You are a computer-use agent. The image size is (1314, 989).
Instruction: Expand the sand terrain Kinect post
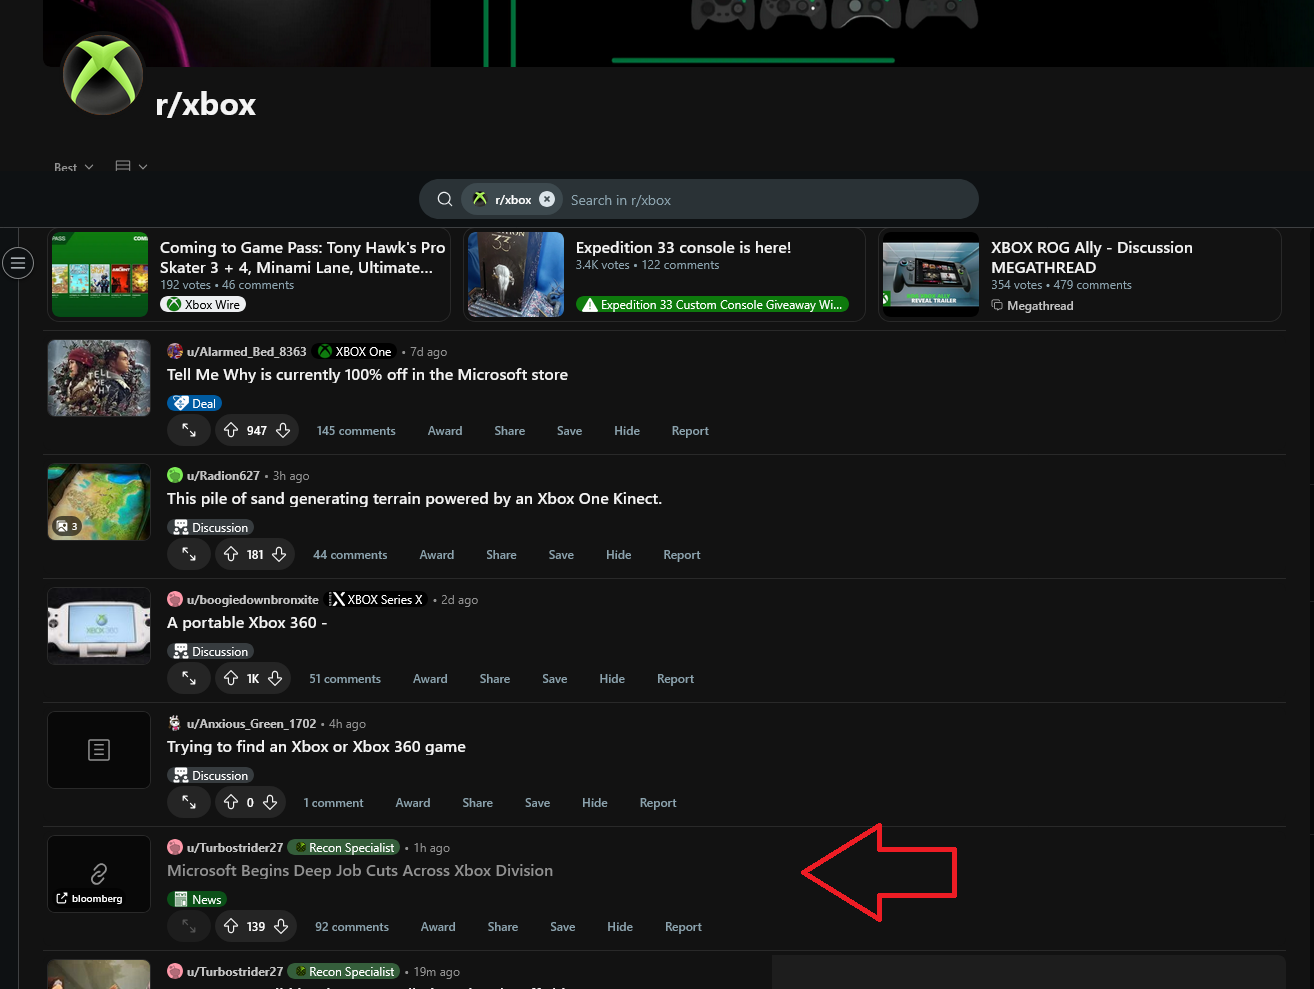tap(189, 554)
